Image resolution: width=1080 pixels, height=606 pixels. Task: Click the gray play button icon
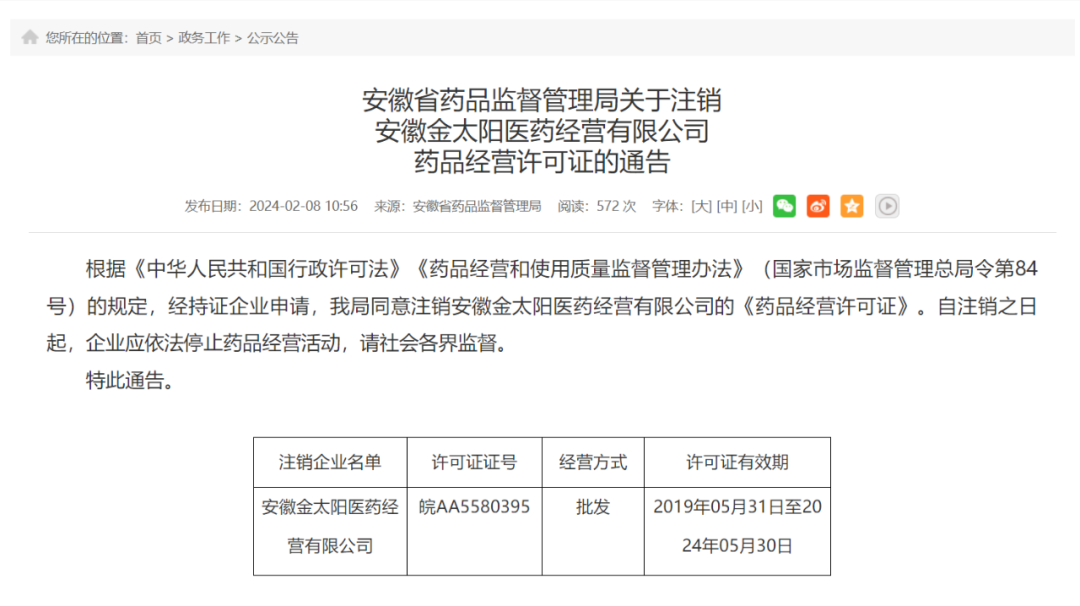887,206
